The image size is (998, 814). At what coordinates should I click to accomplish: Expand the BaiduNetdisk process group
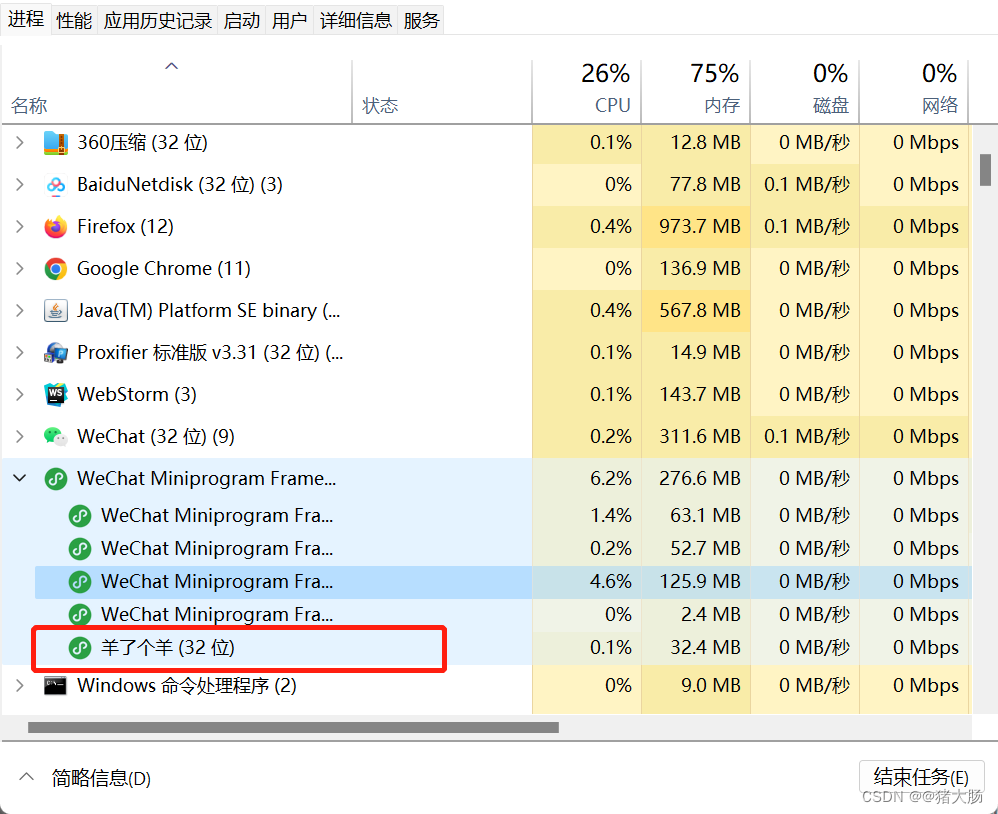coord(20,185)
